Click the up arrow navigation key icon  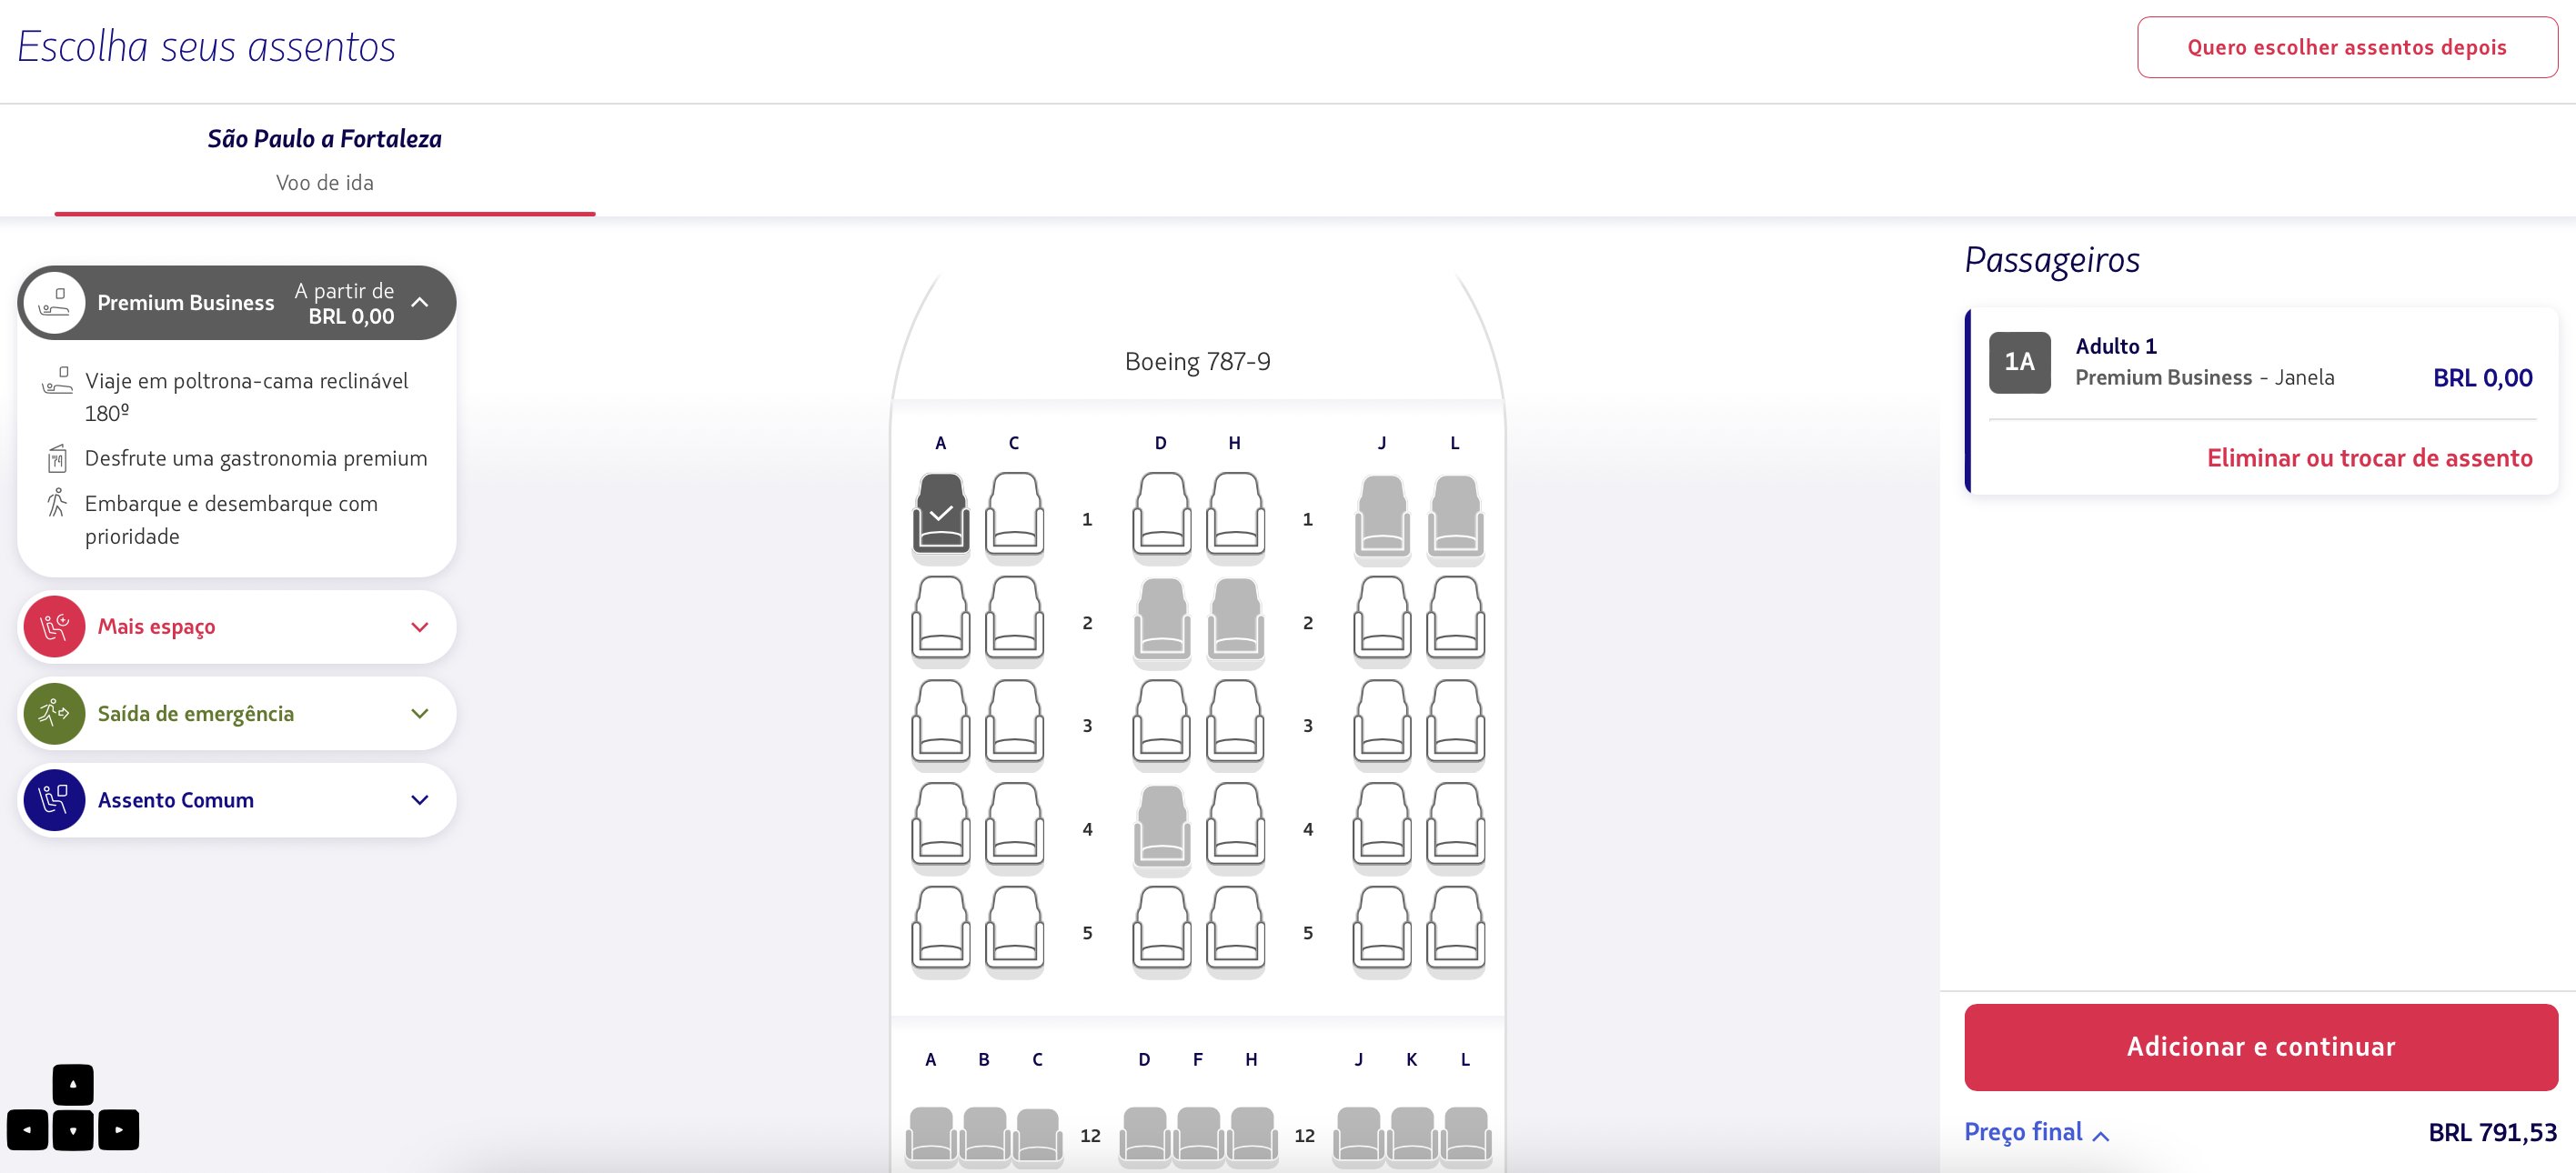point(73,1084)
